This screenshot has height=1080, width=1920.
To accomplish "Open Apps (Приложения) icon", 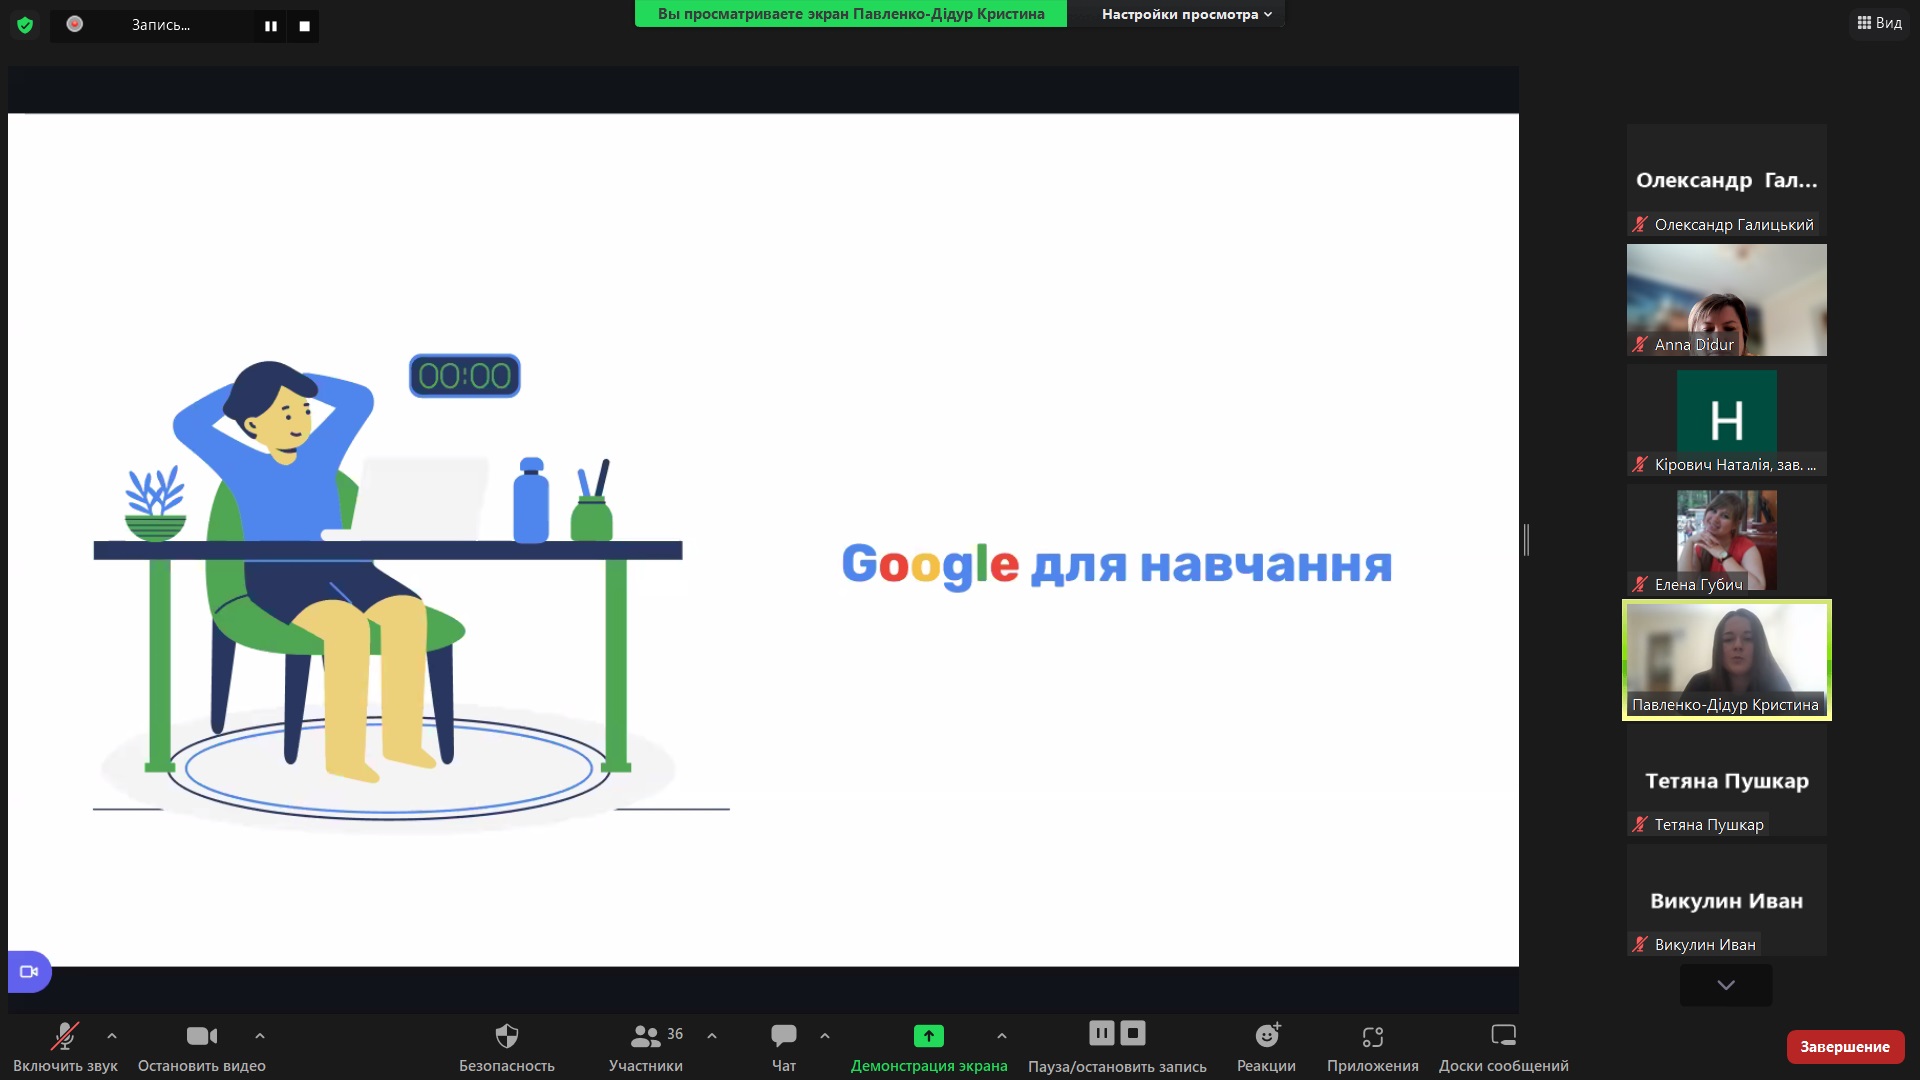I will click(1372, 1036).
